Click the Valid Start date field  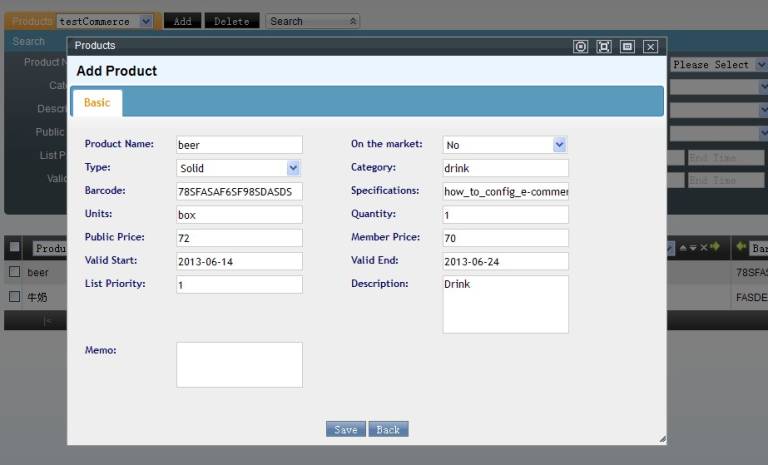coord(240,261)
